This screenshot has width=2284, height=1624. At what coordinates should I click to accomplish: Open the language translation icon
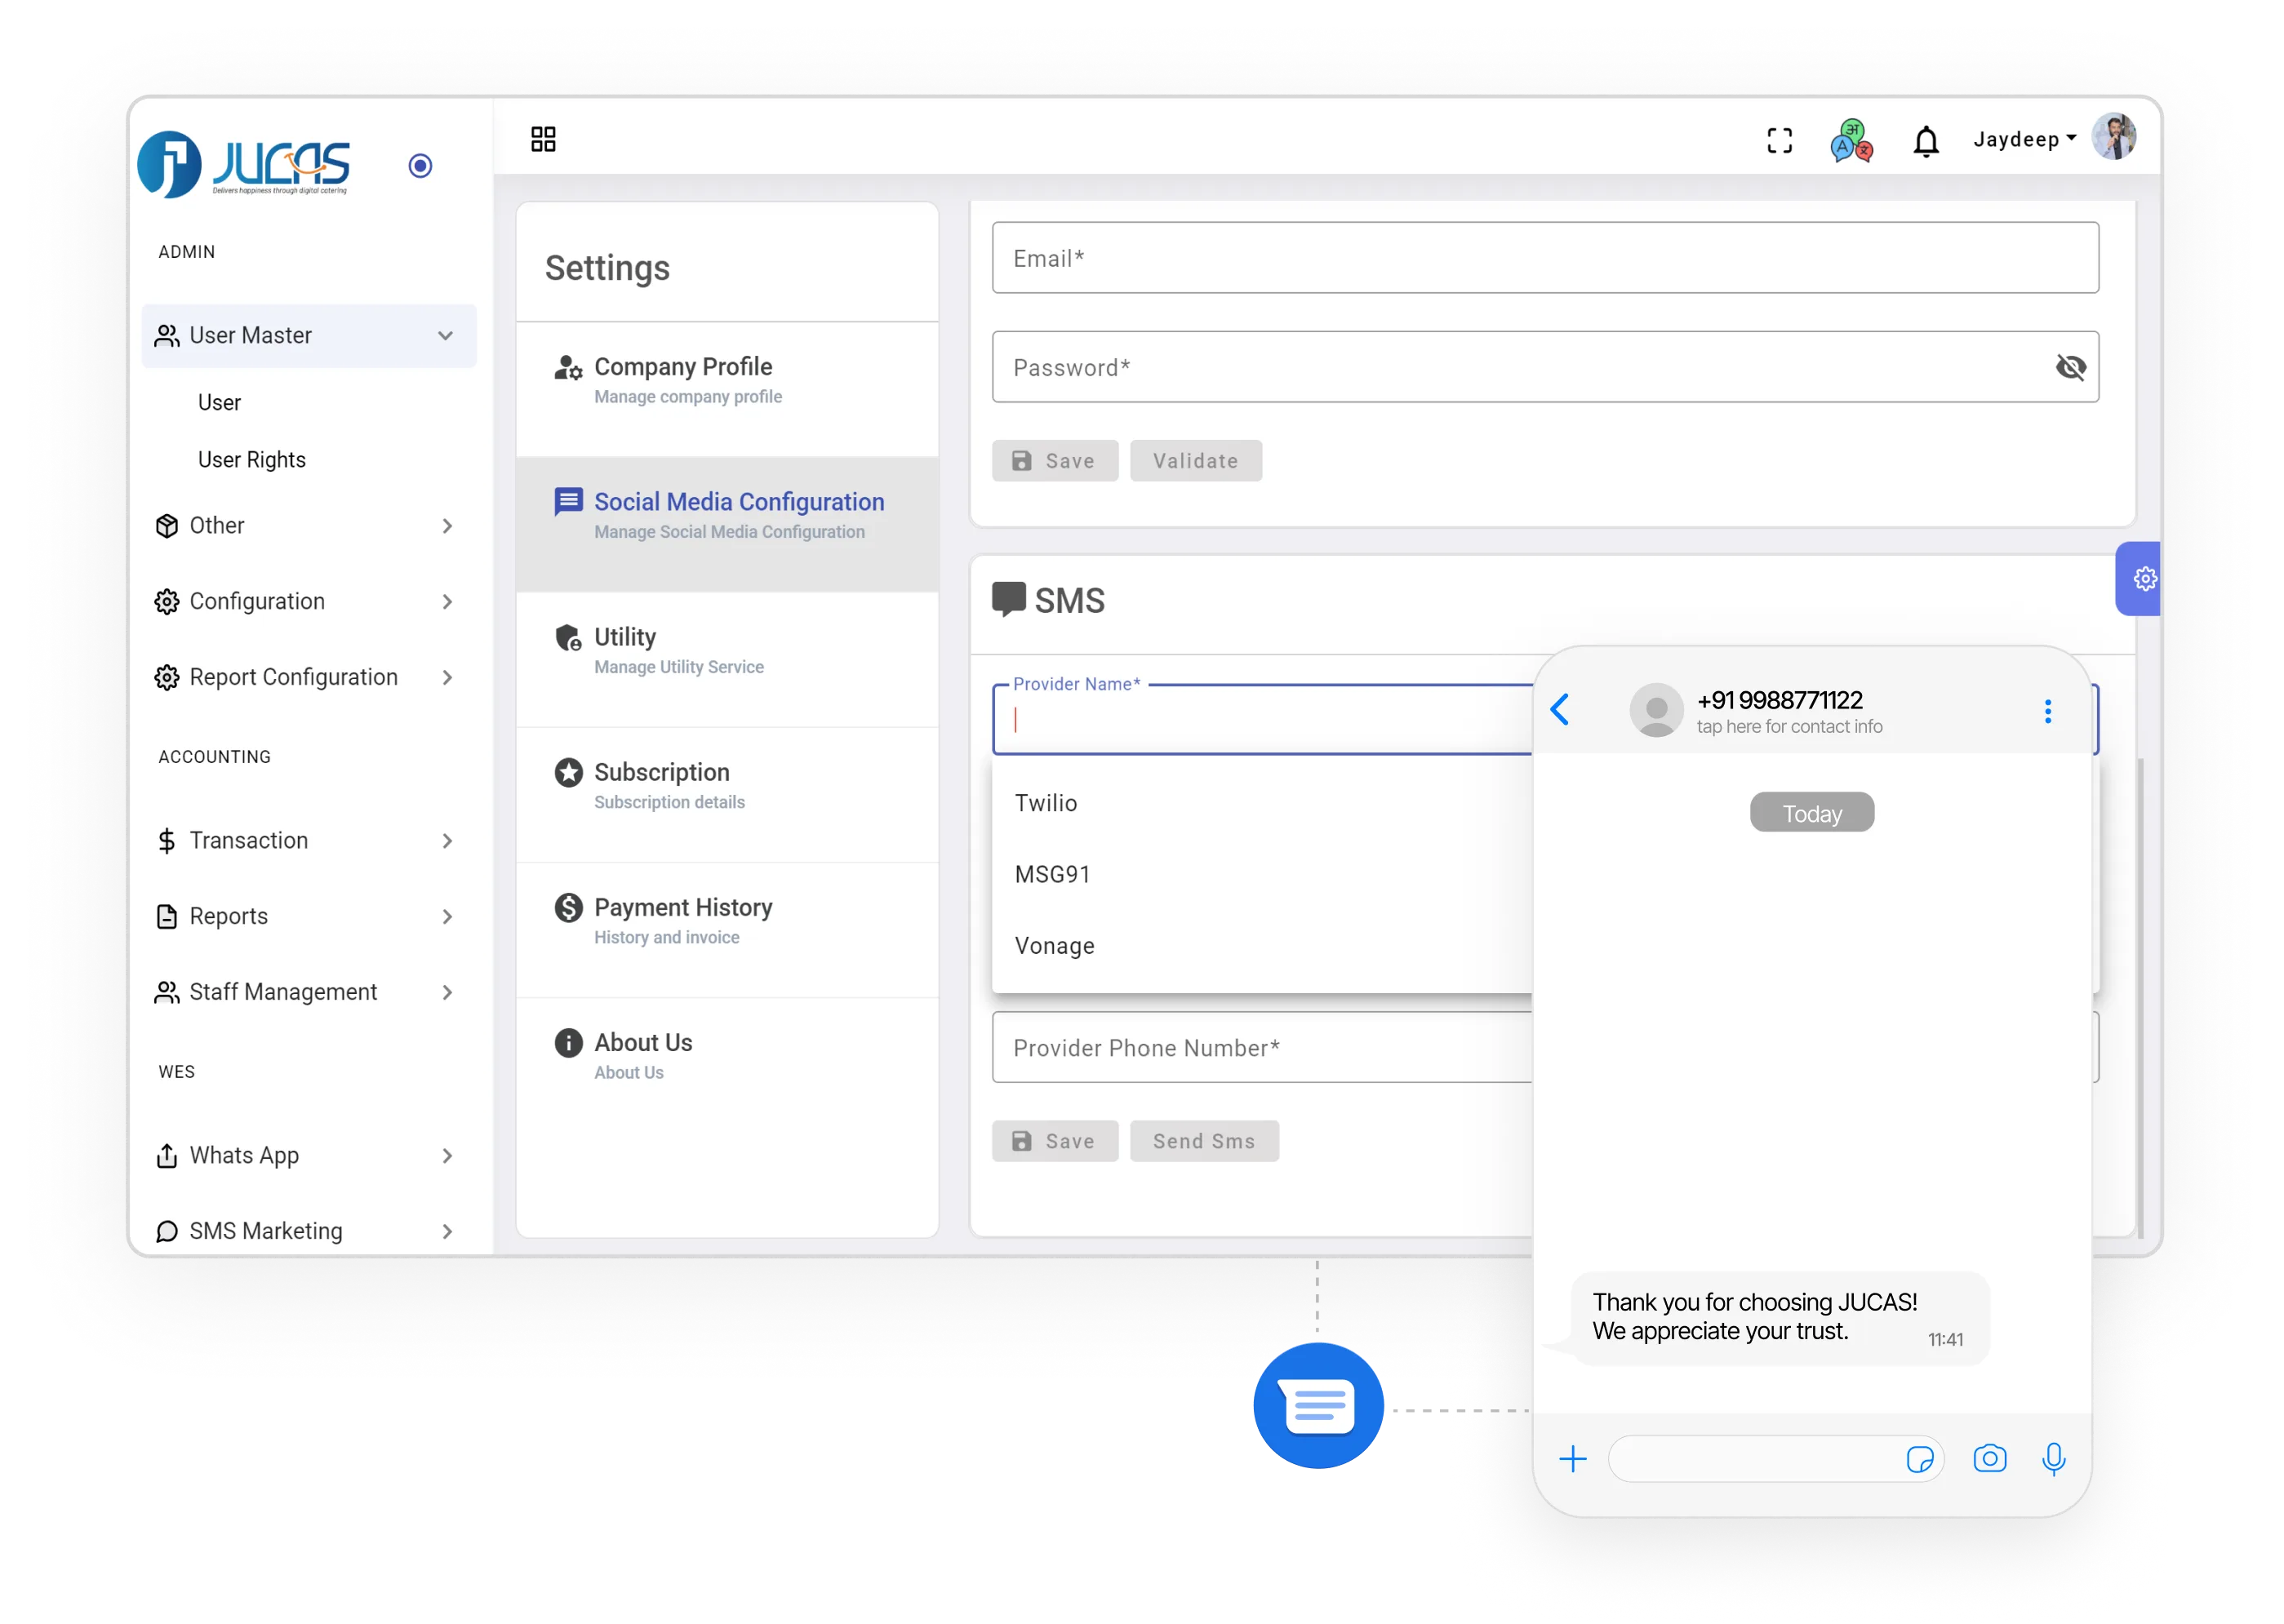(1850, 140)
